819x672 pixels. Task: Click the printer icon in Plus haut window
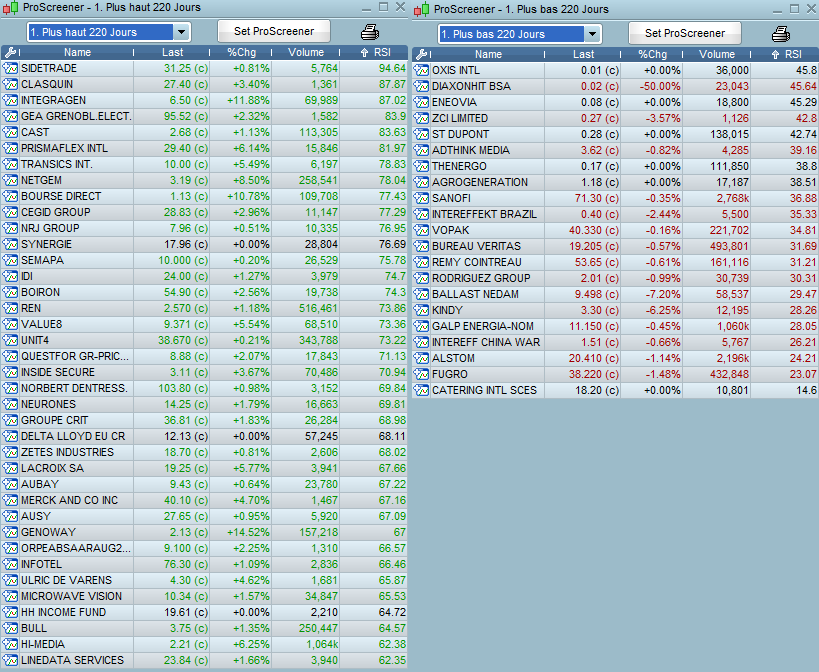370,32
